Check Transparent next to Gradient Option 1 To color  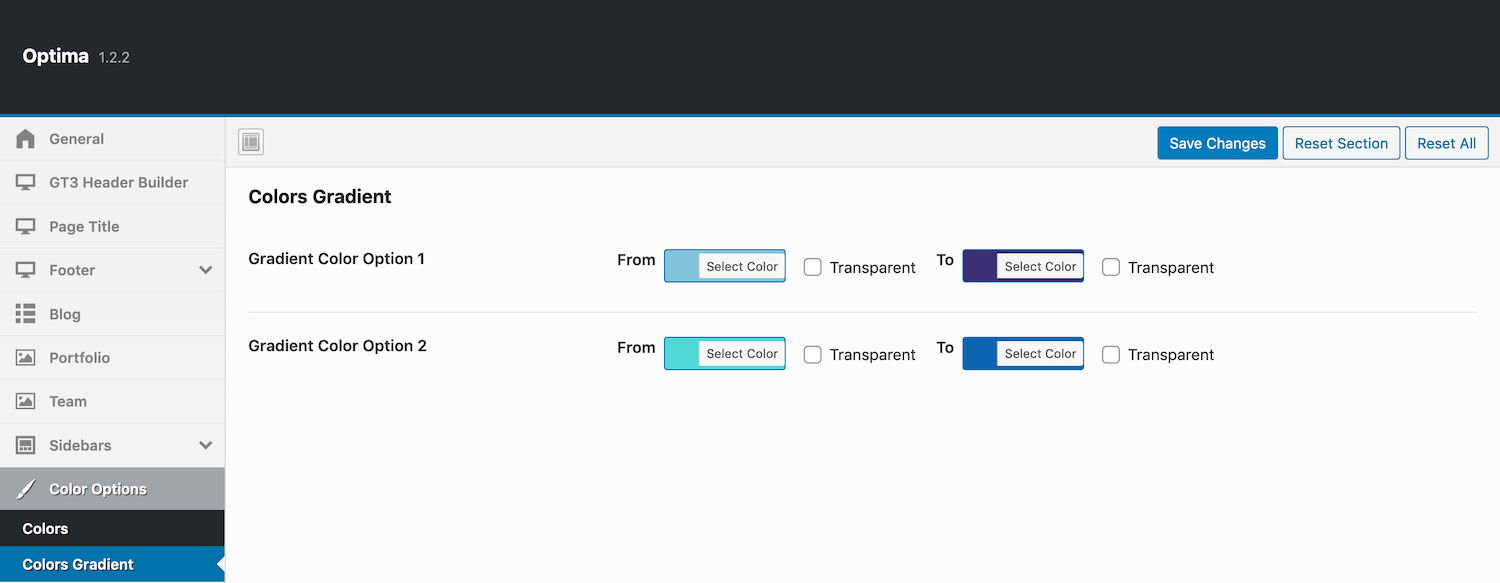(x=1110, y=267)
